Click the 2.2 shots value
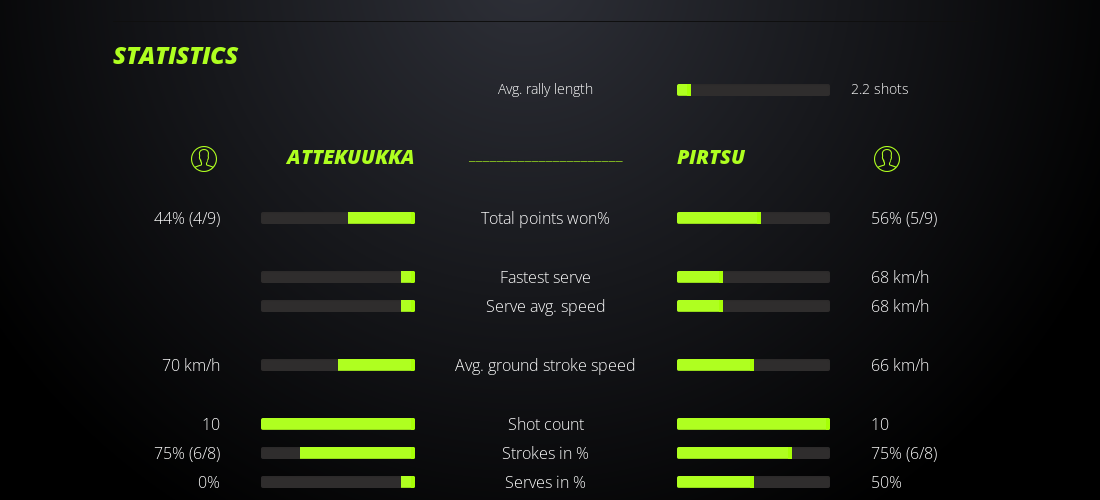 (x=879, y=89)
